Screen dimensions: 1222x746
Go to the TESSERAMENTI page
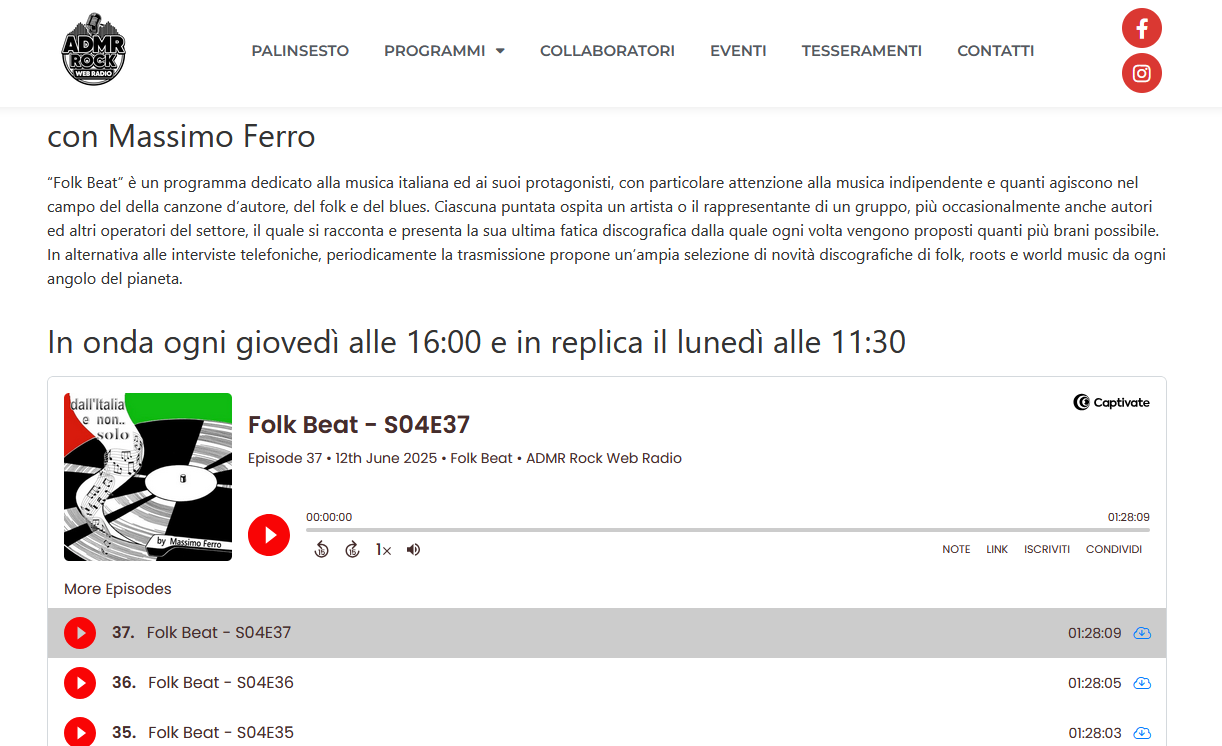point(862,50)
